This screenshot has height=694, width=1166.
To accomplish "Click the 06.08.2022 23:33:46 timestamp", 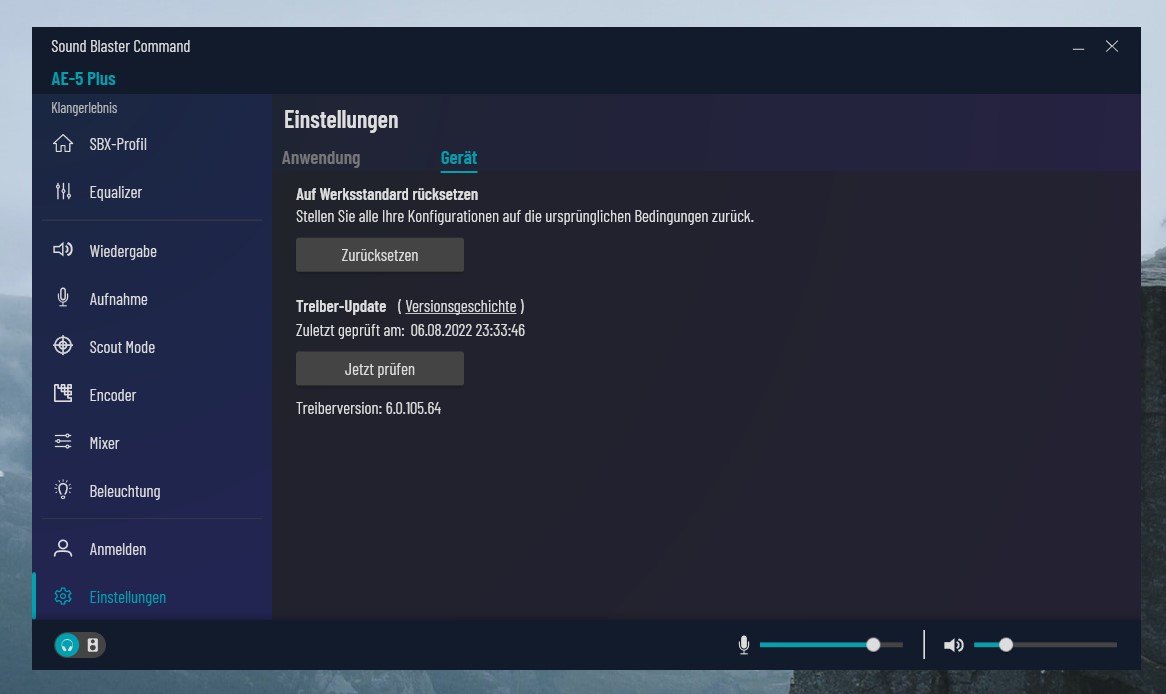I will point(468,330).
